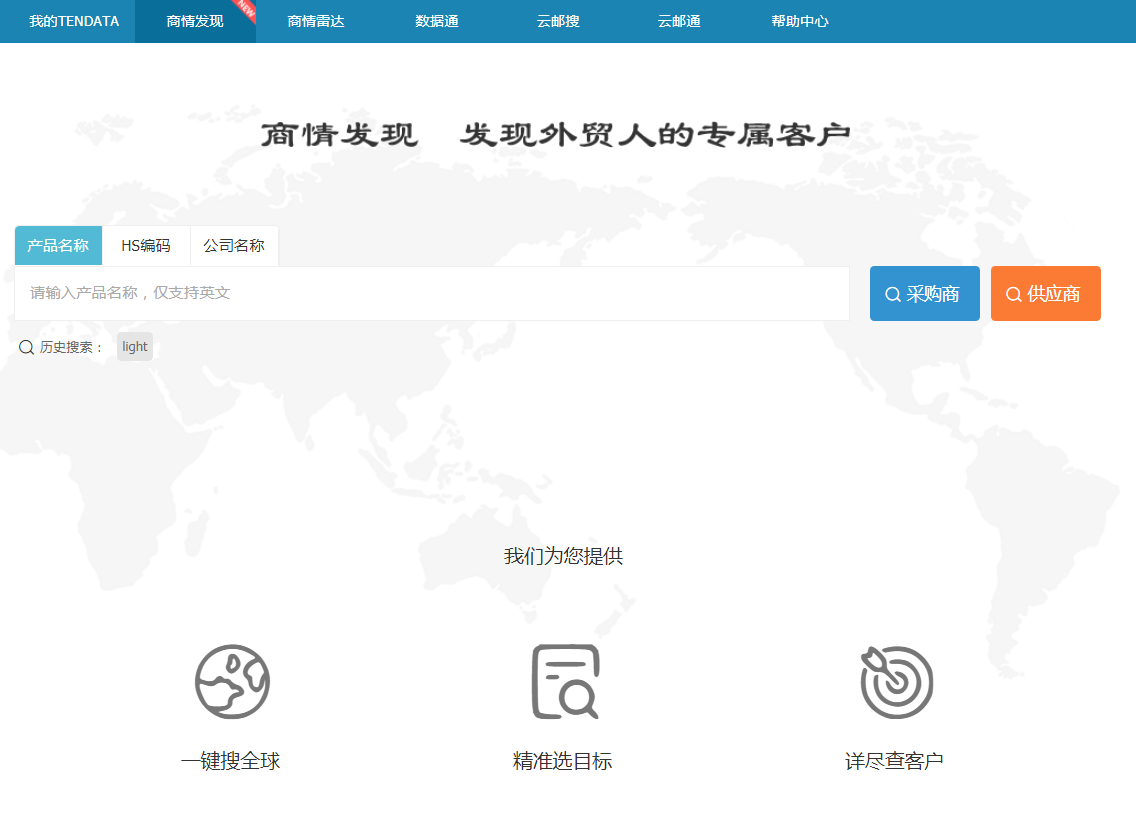1136x814 pixels.
Task: Select the 'light' history search tag
Action: [134, 346]
